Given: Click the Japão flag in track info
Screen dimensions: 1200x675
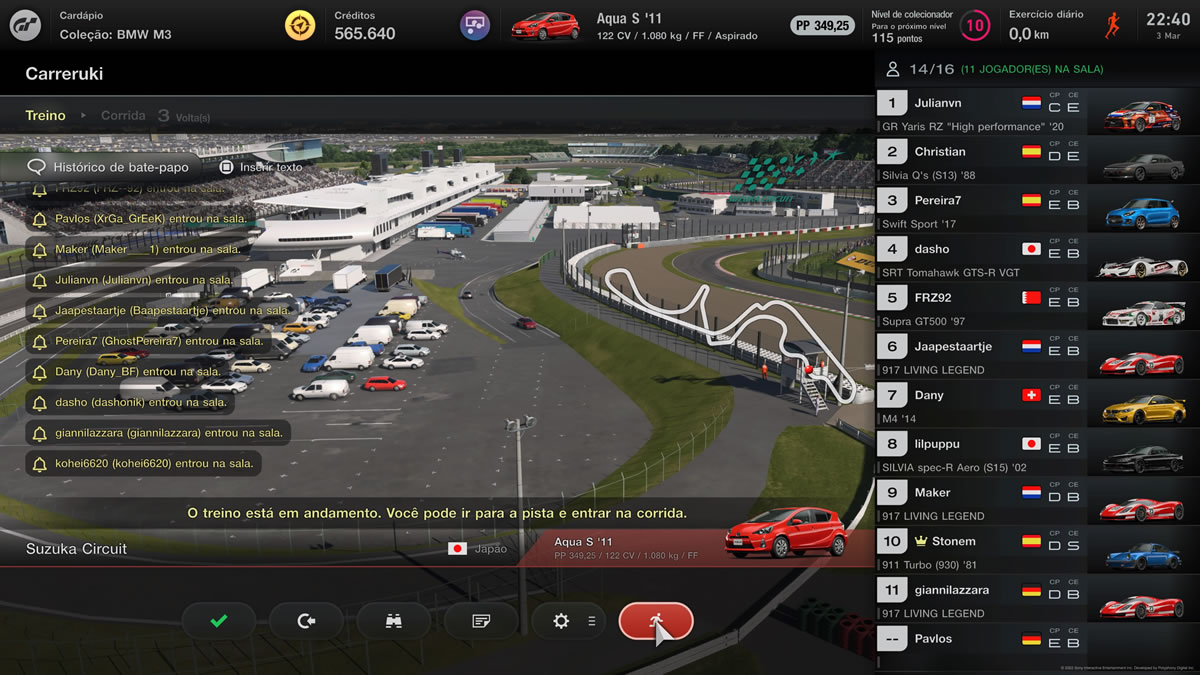Looking at the screenshot, I should coord(458,548).
